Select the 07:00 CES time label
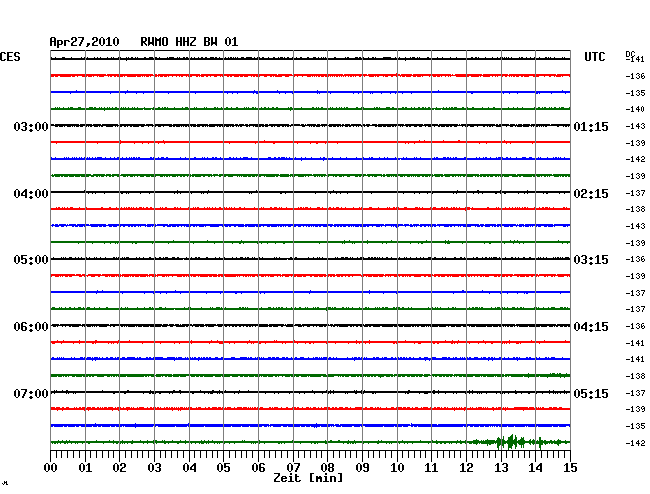 (31, 393)
